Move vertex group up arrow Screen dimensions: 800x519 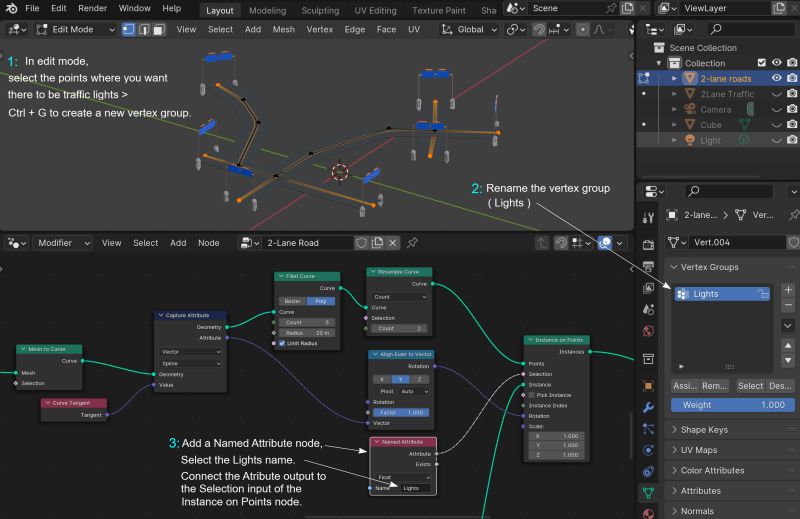(x=788, y=345)
